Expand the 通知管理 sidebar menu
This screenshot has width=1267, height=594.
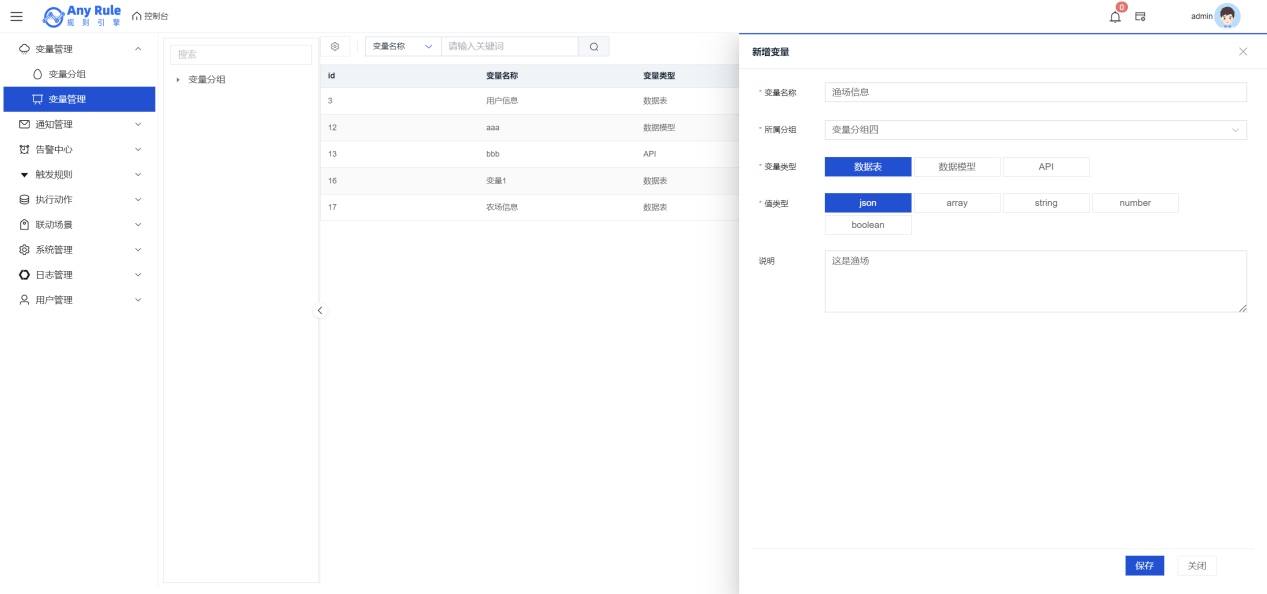click(78, 124)
